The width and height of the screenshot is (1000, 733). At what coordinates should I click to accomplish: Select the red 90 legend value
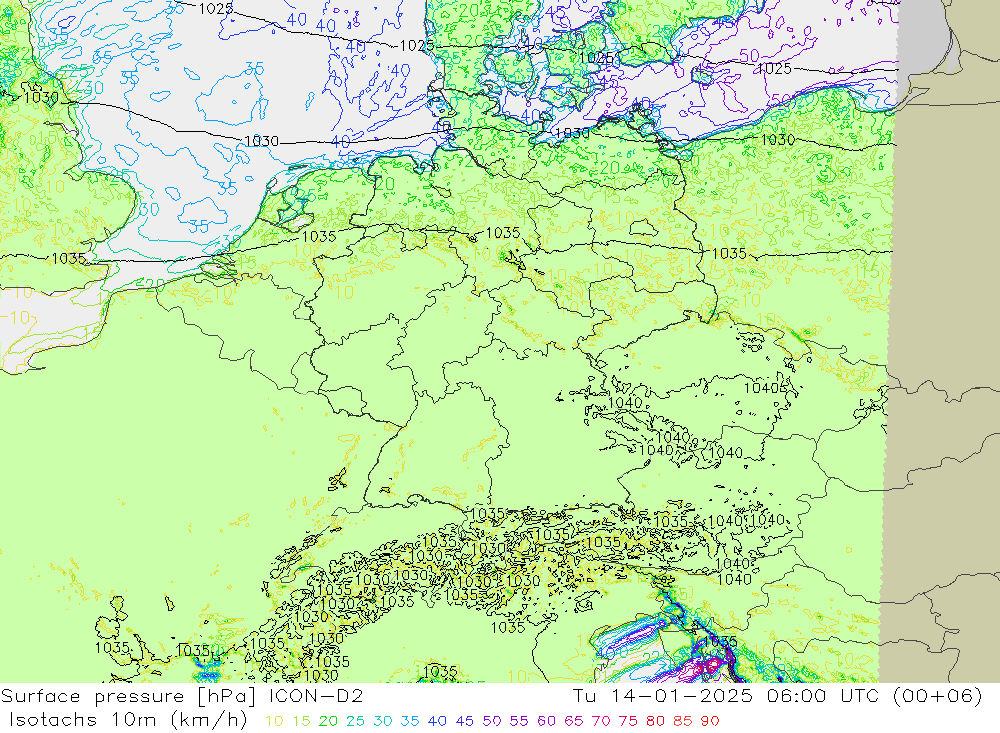point(710,721)
